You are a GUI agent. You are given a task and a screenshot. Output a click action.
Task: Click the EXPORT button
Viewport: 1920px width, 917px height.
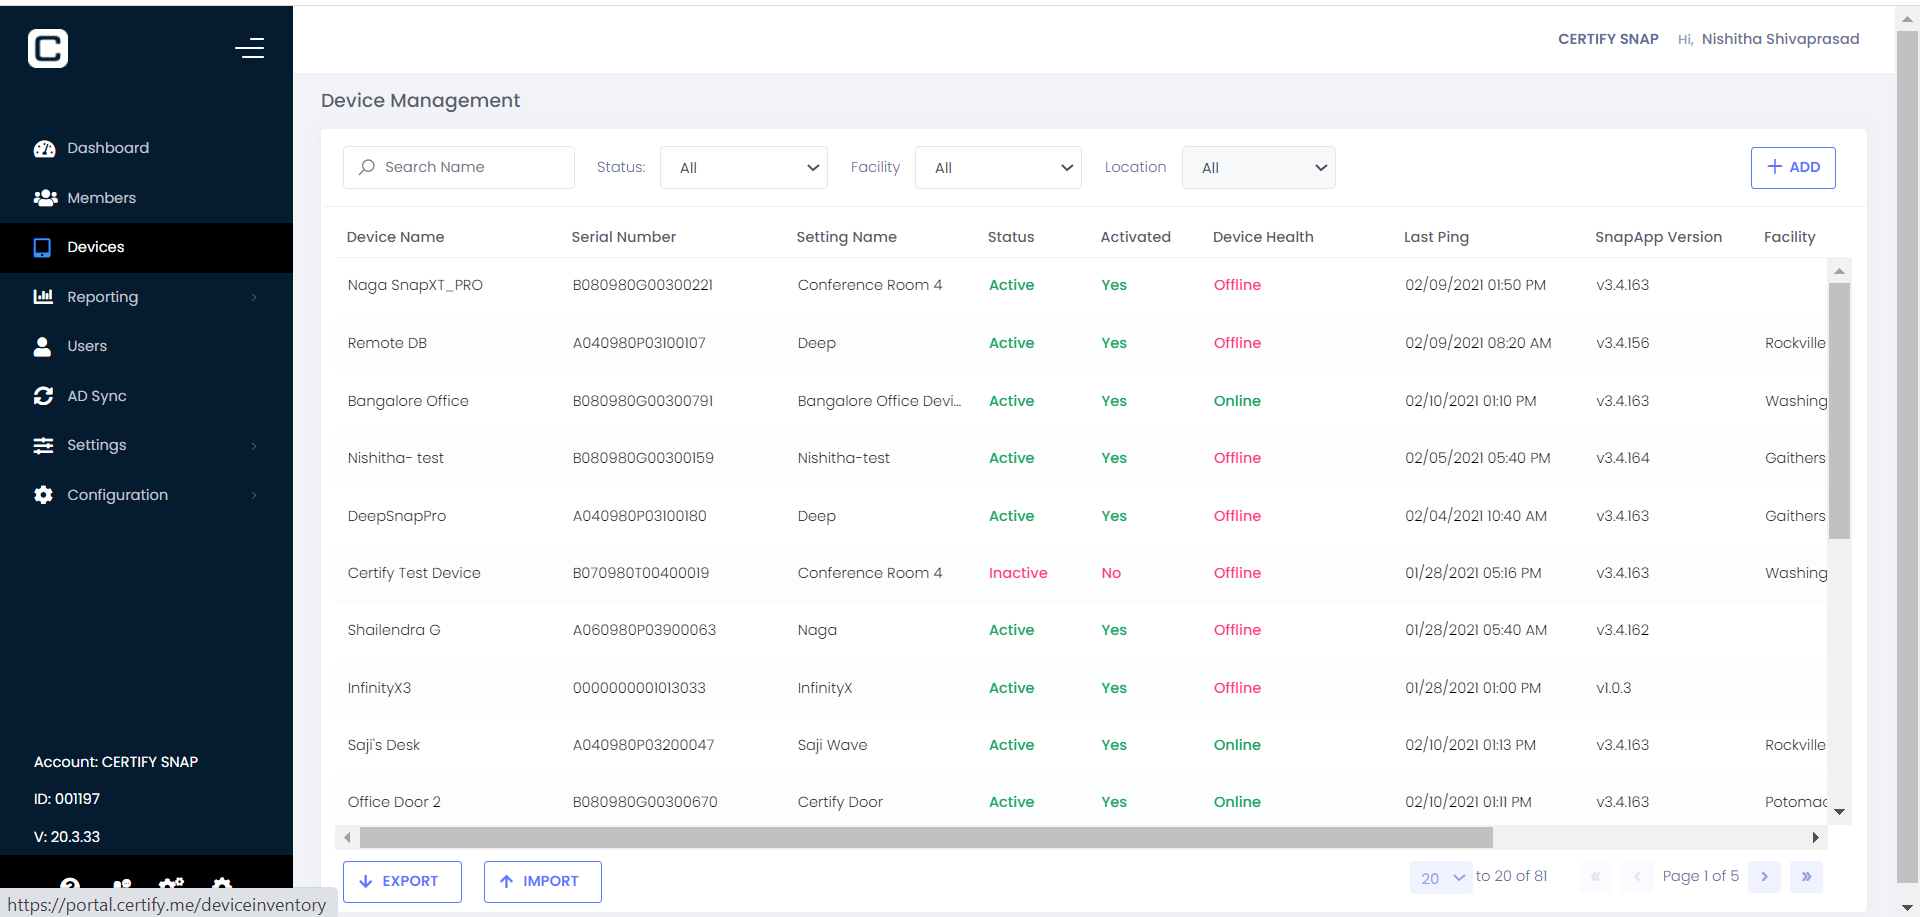point(402,882)
